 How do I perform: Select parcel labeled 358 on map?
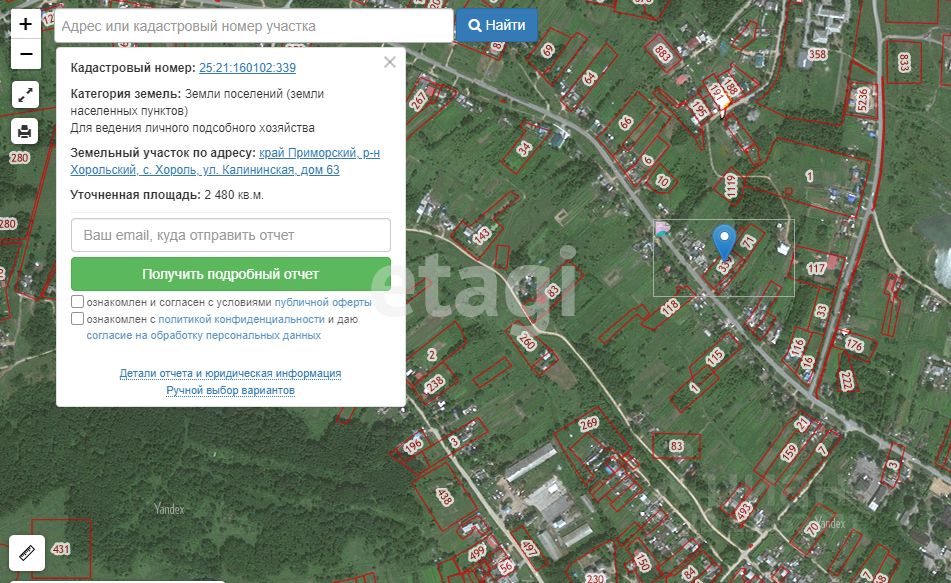pos(818,54)
